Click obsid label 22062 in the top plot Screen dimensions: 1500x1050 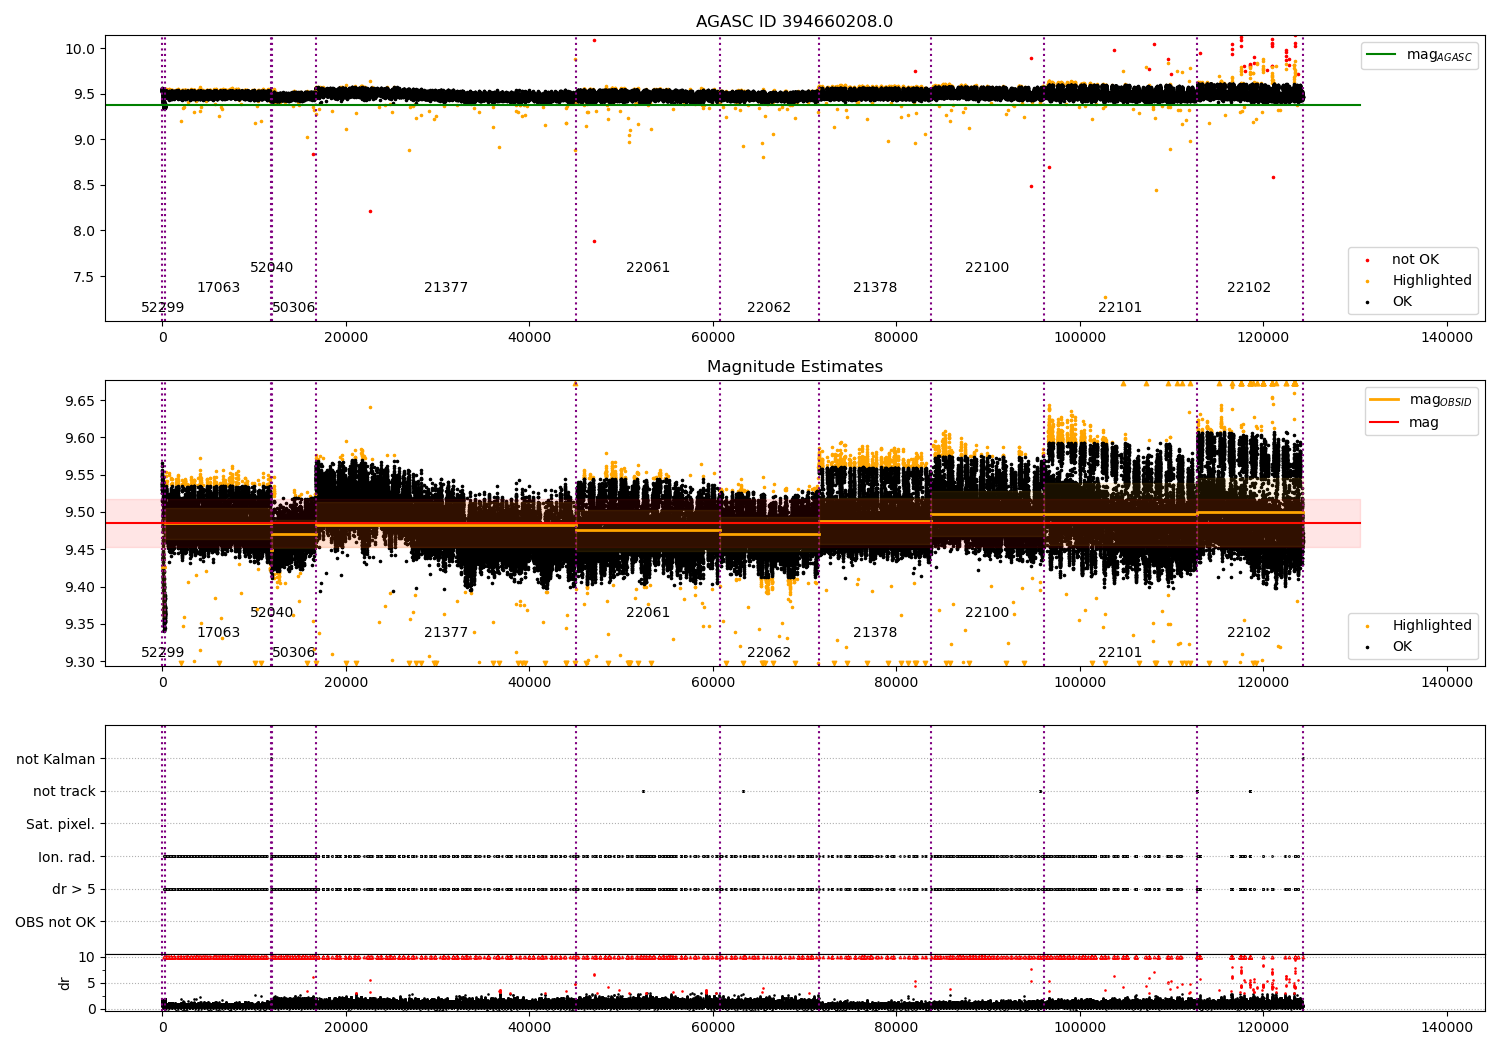click(x=769, y=307)
